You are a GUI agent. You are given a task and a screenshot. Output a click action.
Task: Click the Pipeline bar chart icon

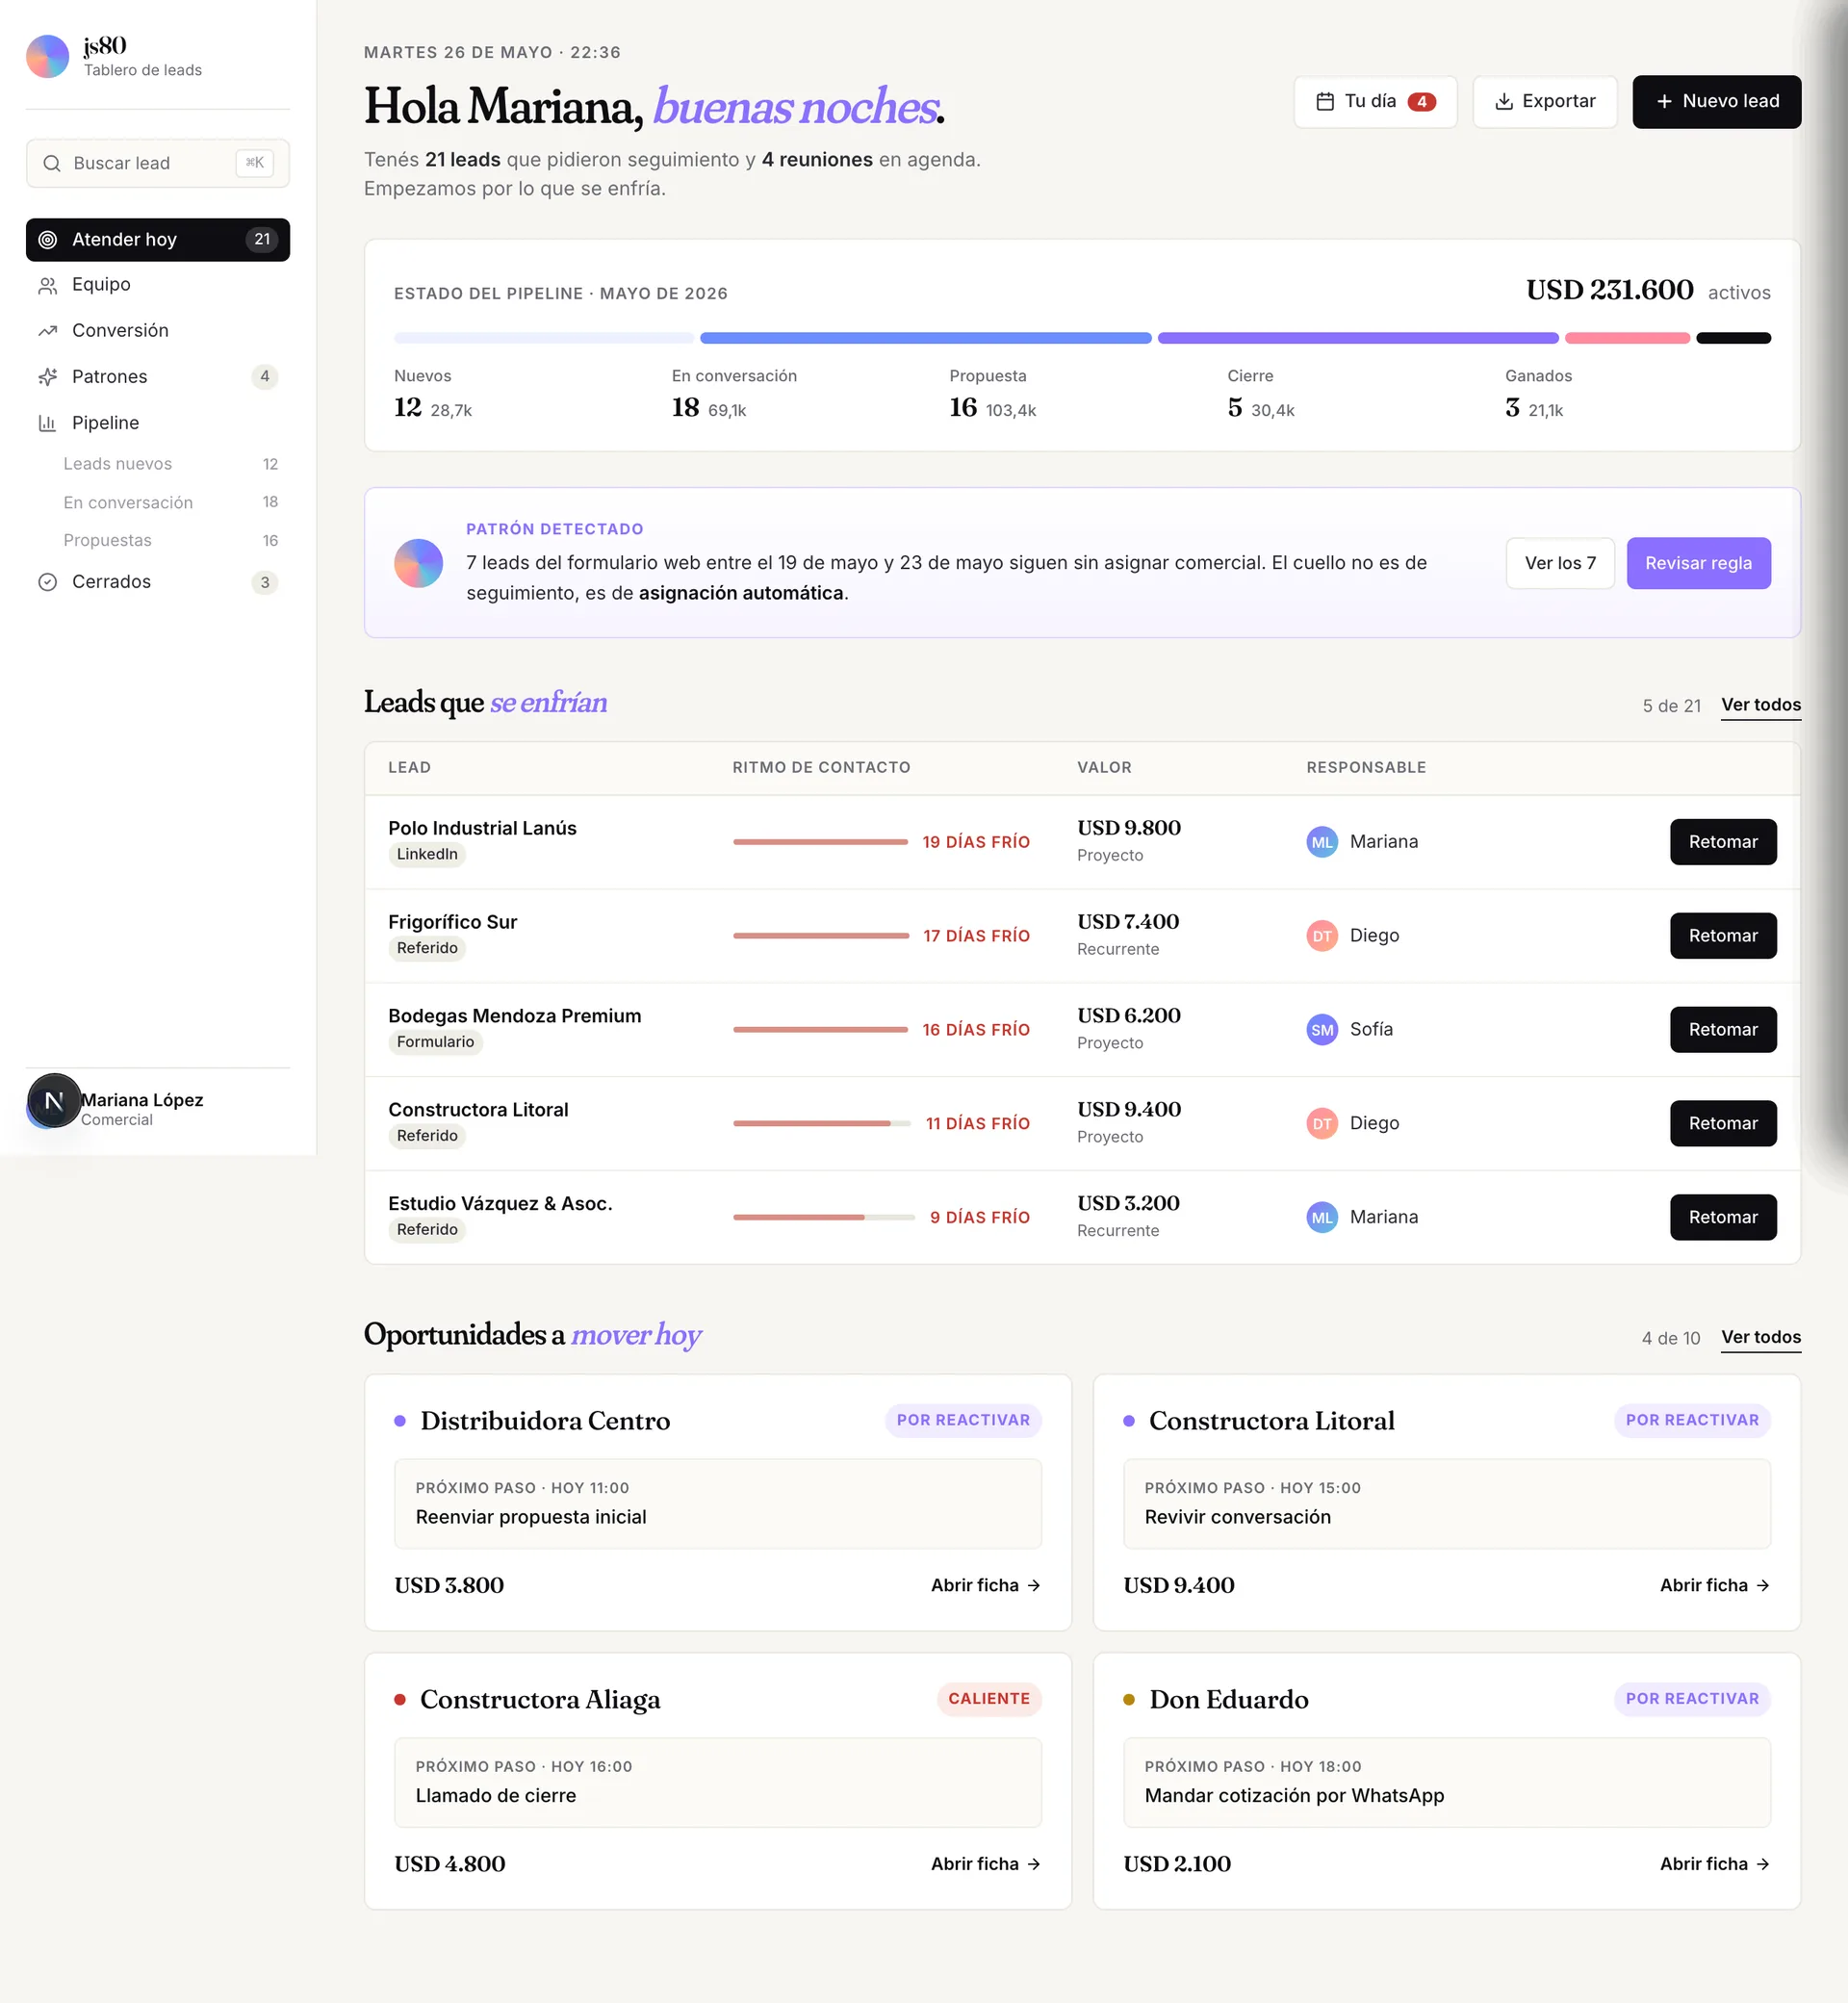click(x=47, y=423)
